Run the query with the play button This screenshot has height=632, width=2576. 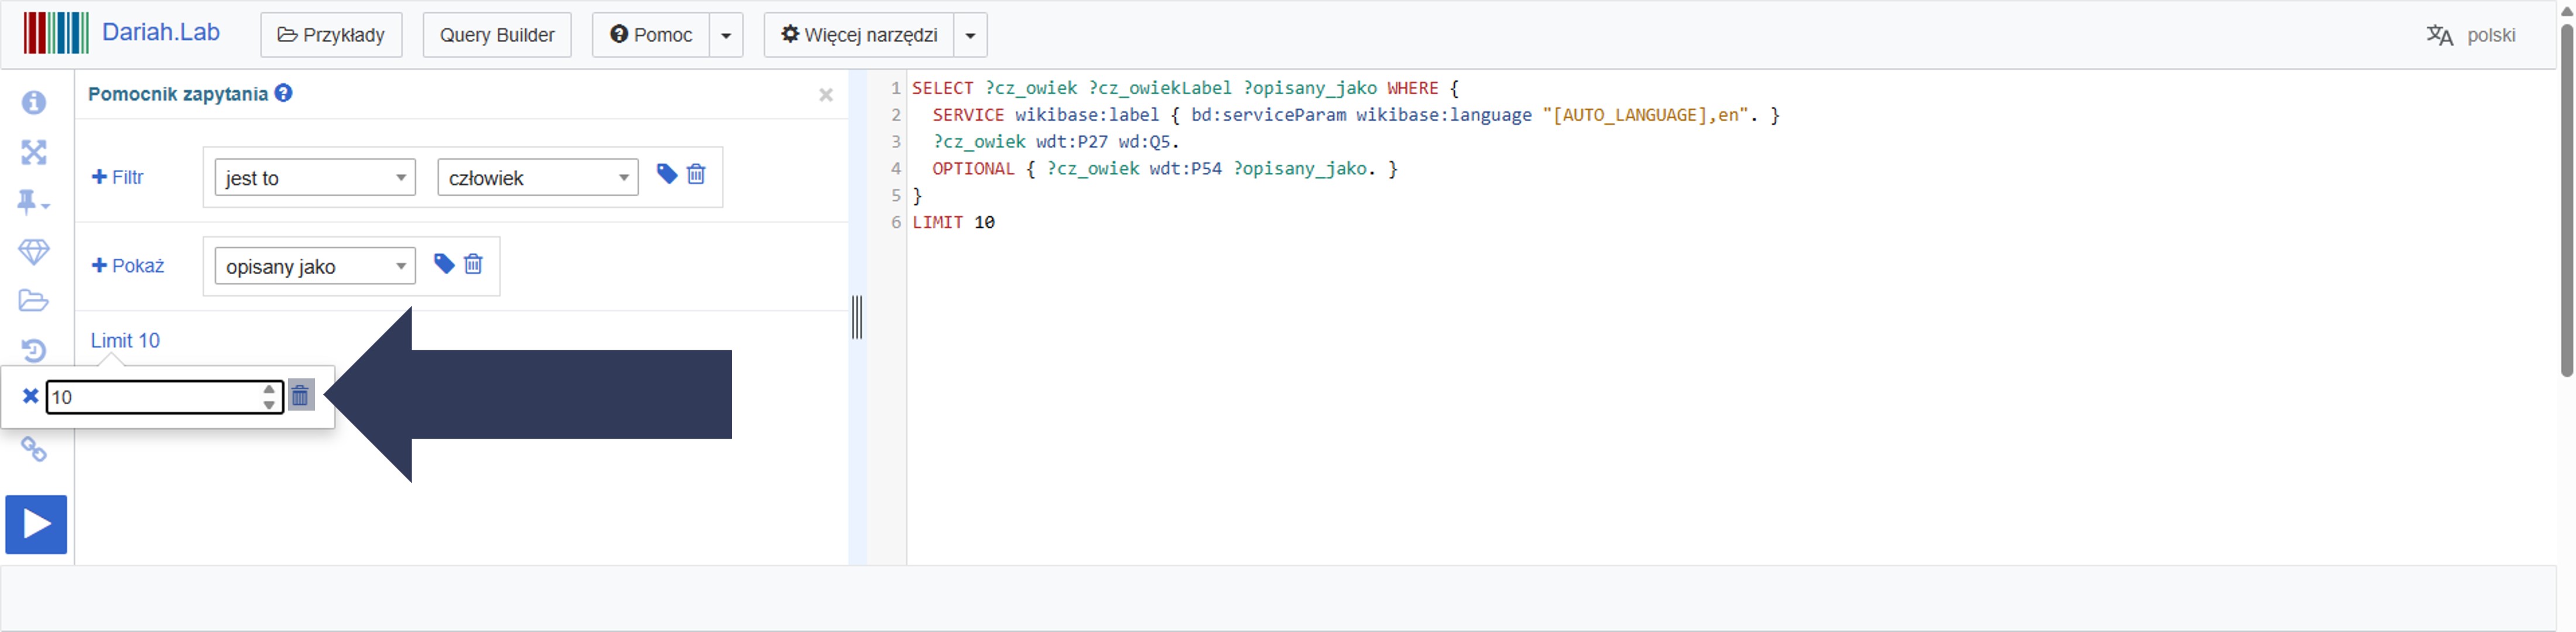point(36,524)
